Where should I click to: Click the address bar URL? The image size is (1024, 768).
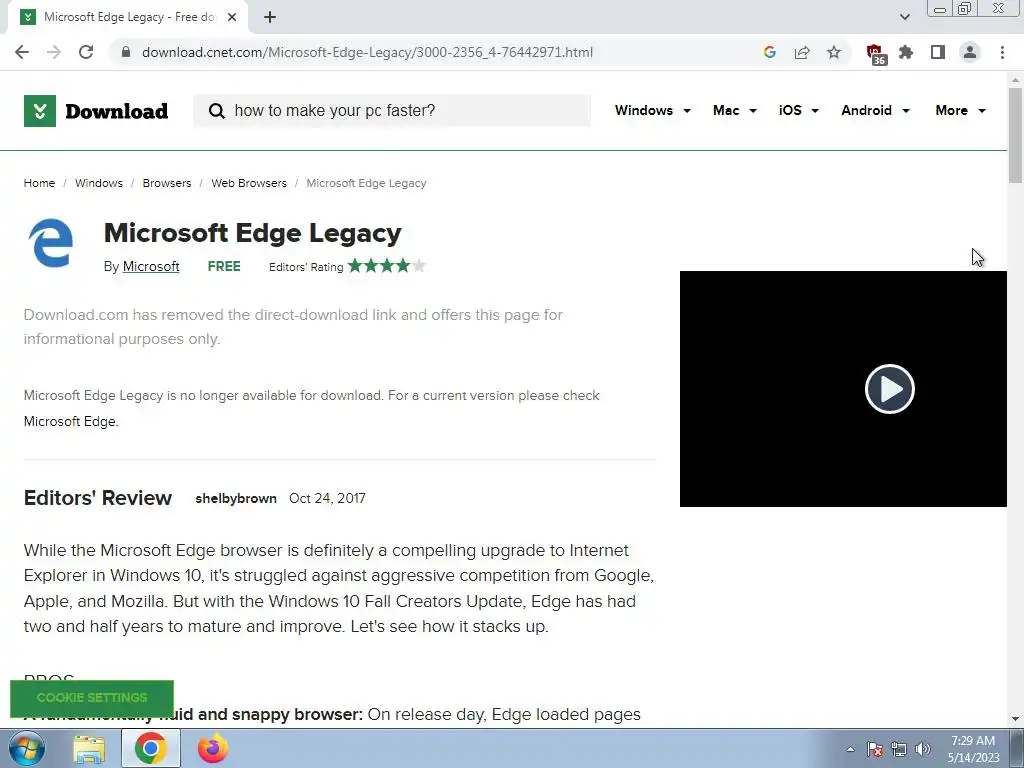pyautogui.click(x=367, y=52)
